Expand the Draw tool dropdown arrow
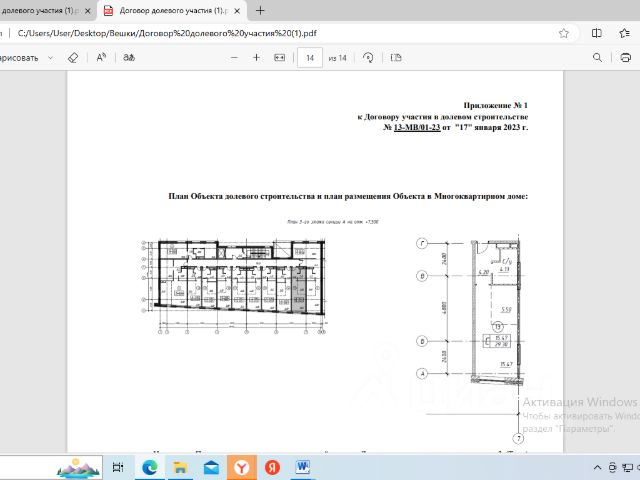 [51, 58]
